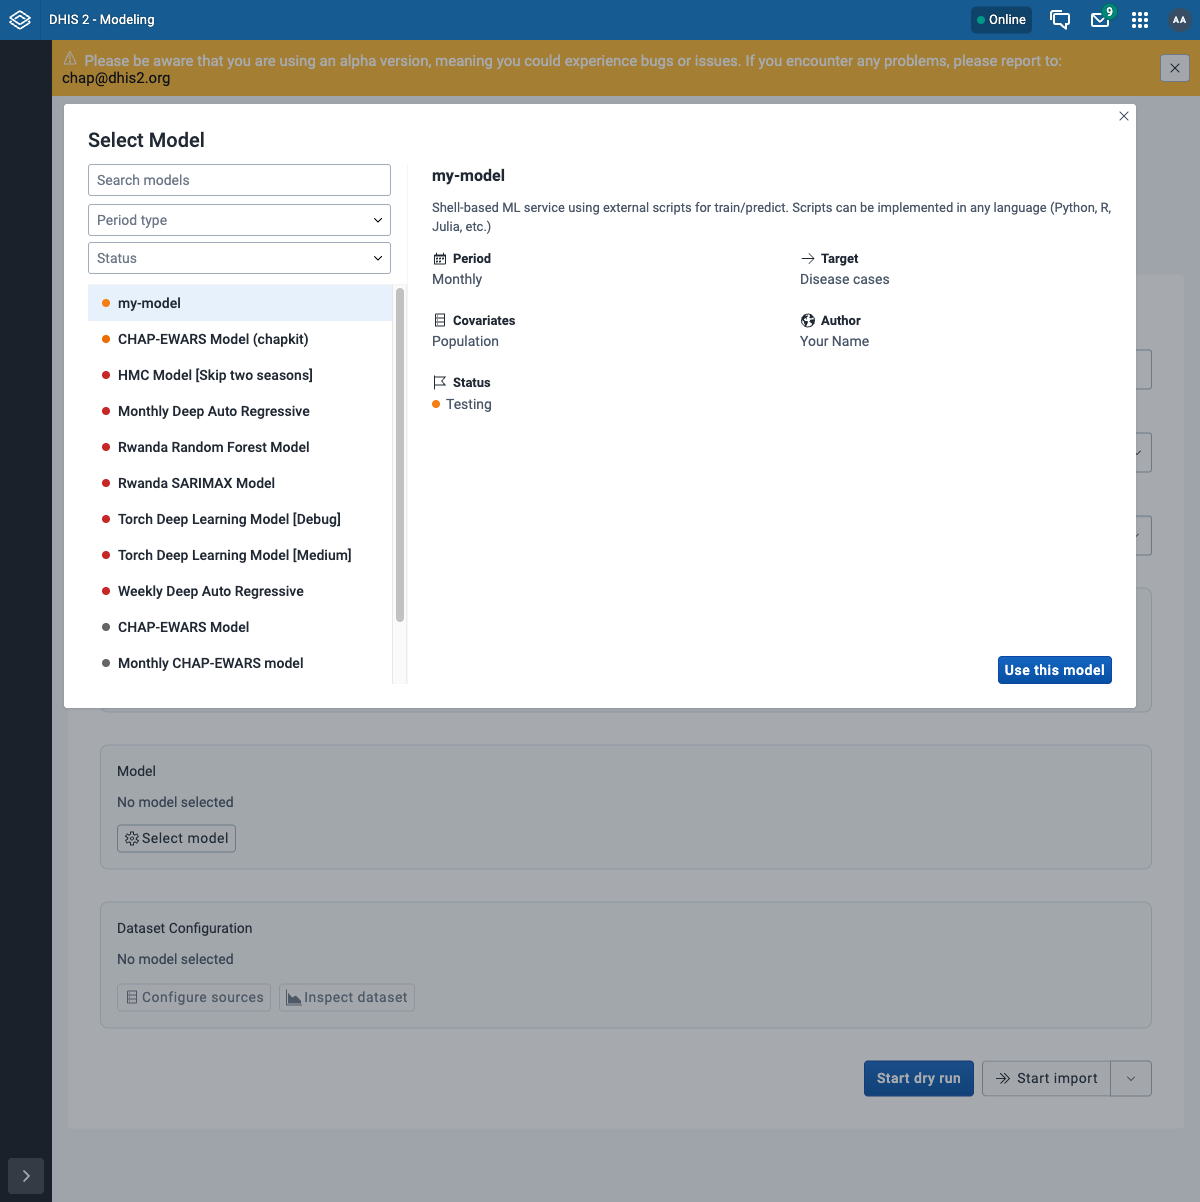The height and width of the screenshot is (1202, 1200).
Task: Click the orange Testing status dot
Action: 436,404
